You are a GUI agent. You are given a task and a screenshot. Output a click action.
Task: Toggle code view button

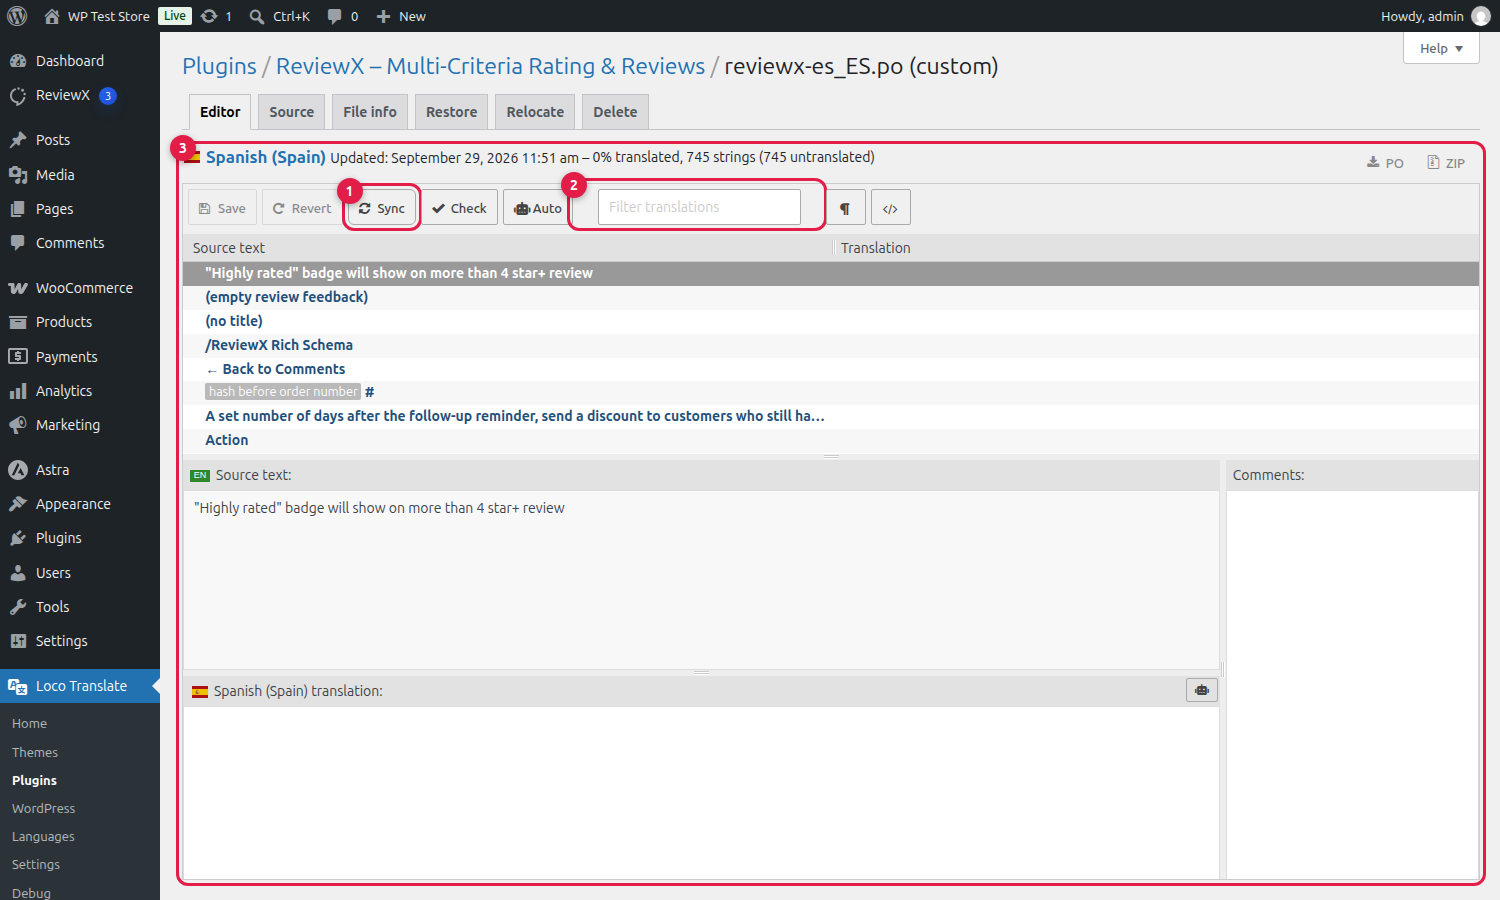pyautogui.click(x=891, y=208)
